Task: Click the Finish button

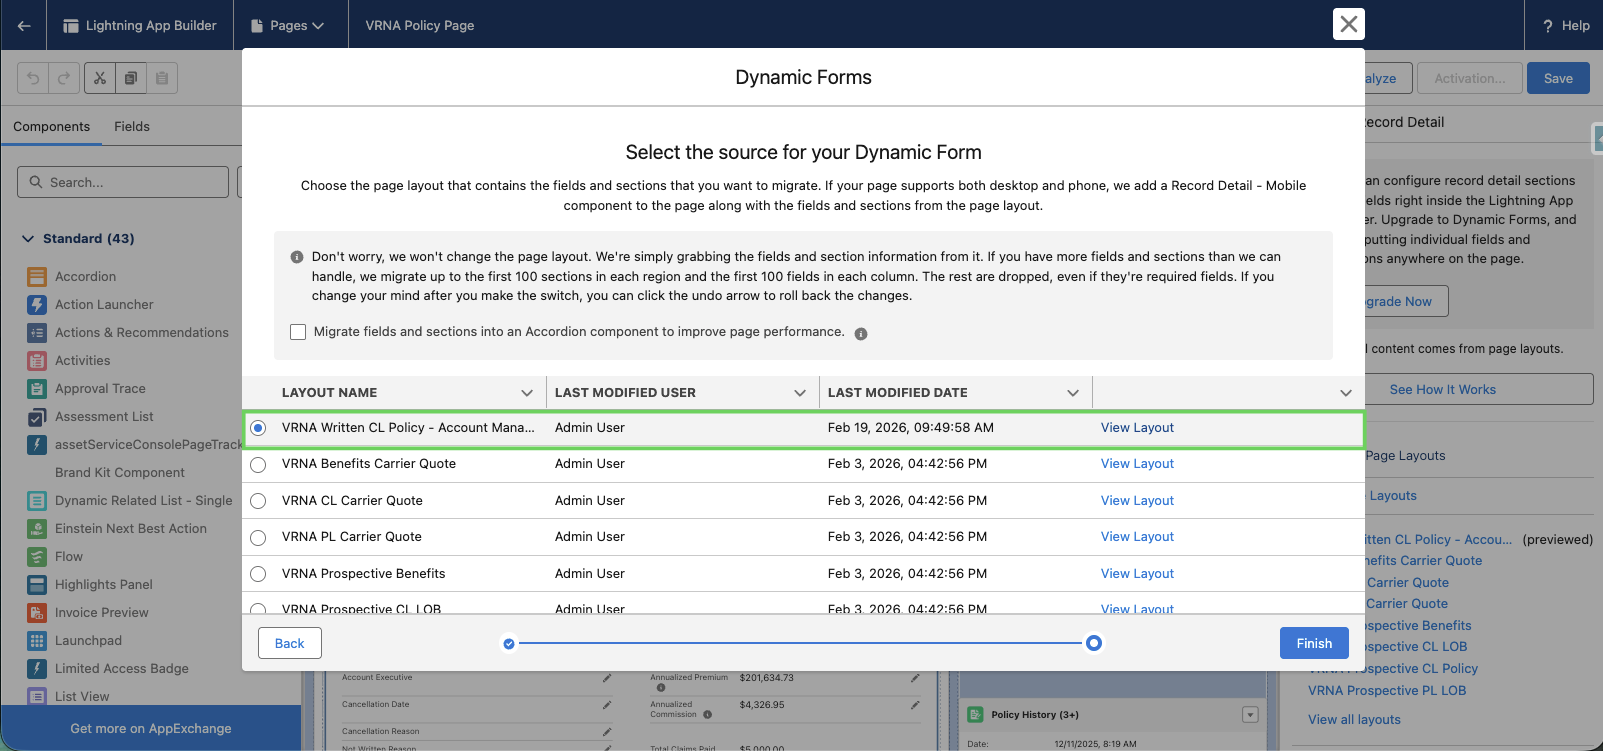Action: click(x=1314, y=643)
